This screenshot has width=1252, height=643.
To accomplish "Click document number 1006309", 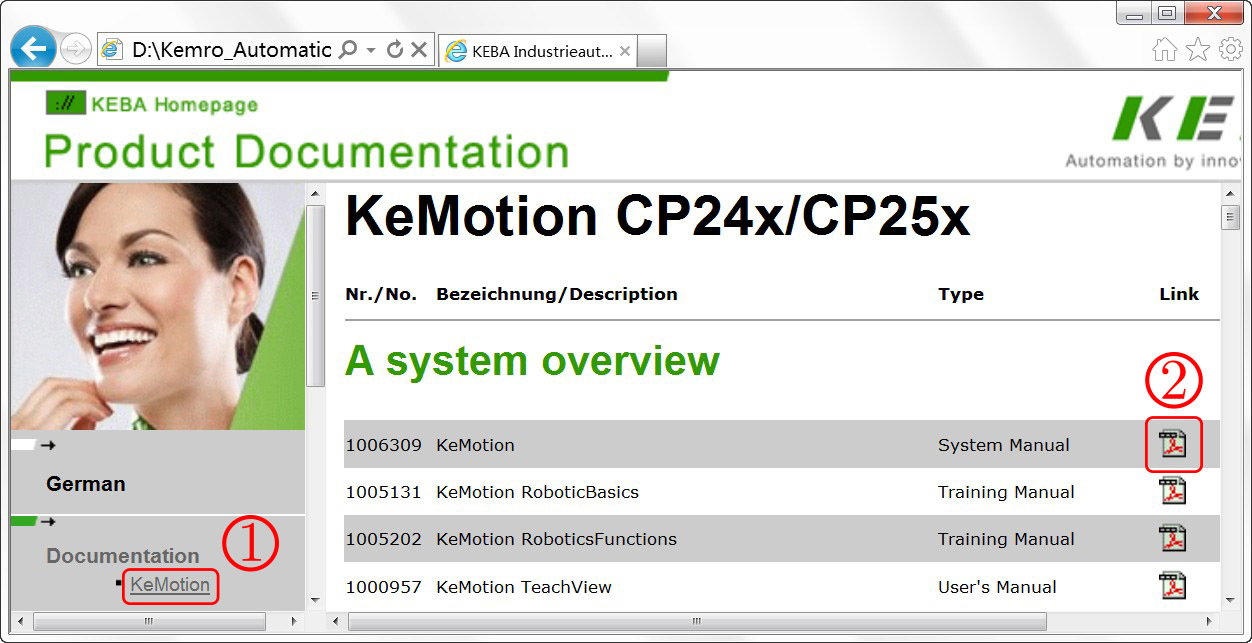I will coord(383,445).
